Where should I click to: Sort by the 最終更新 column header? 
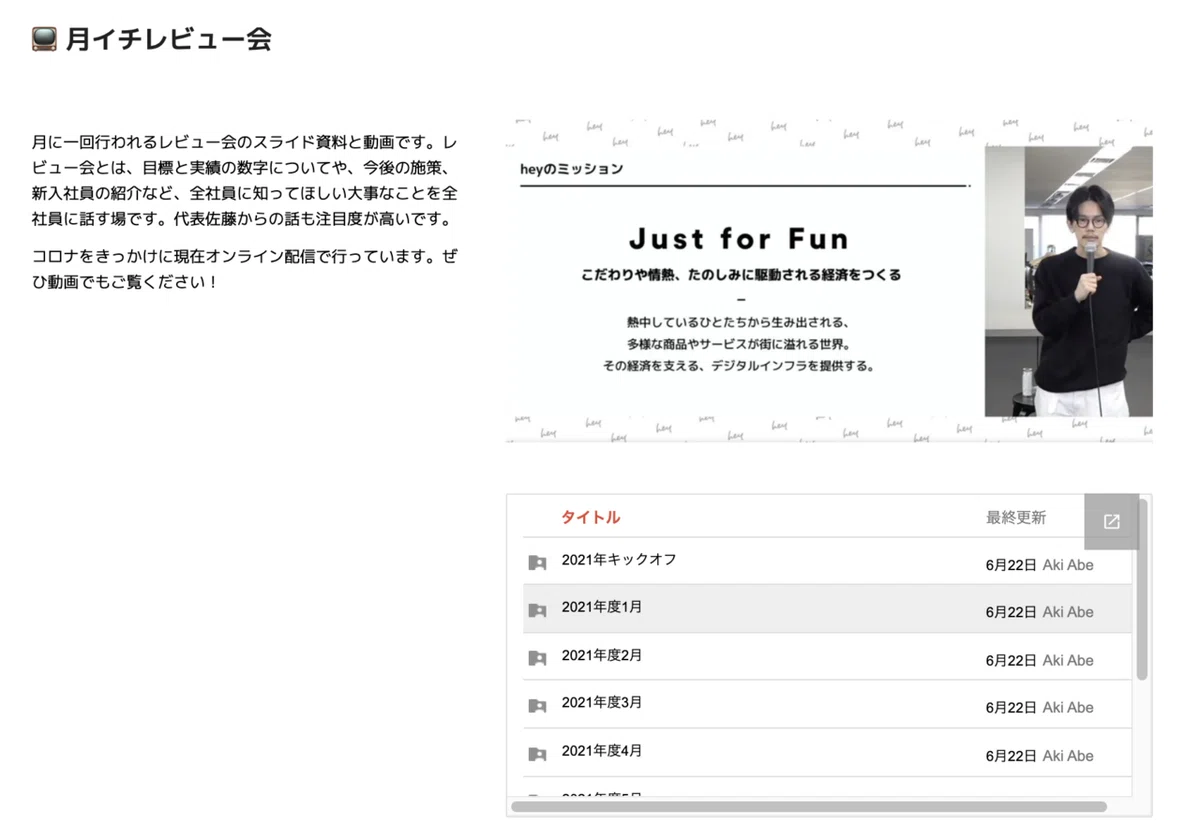pyautogui.click(x=1016, y=517)
